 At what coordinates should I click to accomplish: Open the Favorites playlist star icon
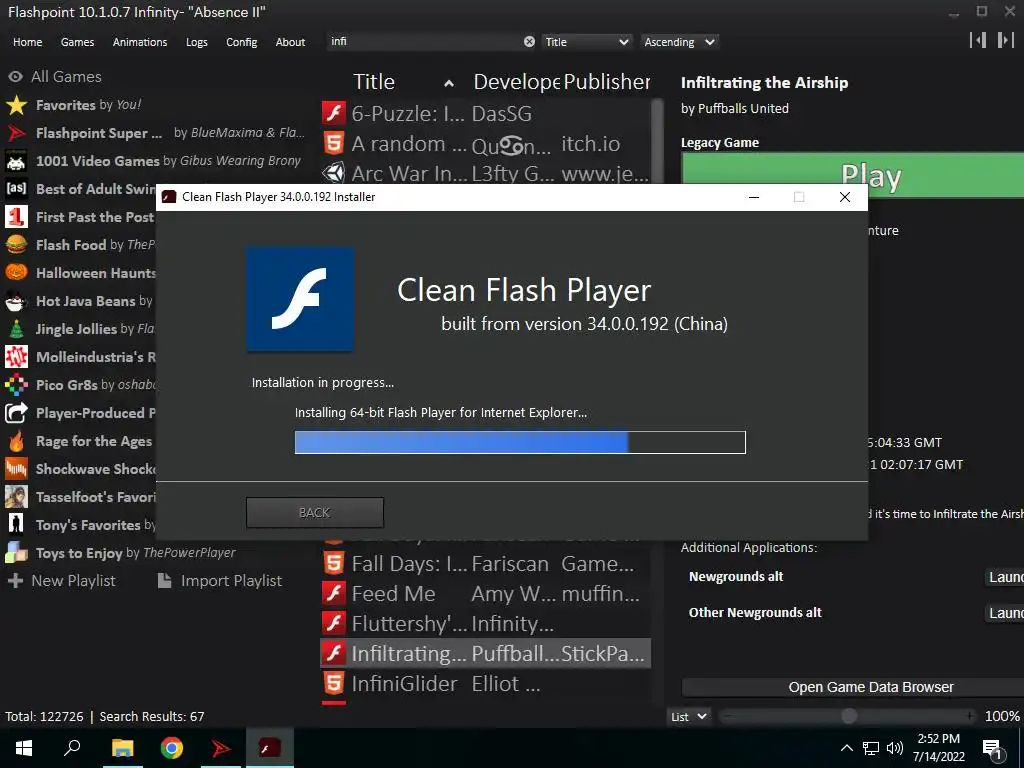(x=16, y=105)
